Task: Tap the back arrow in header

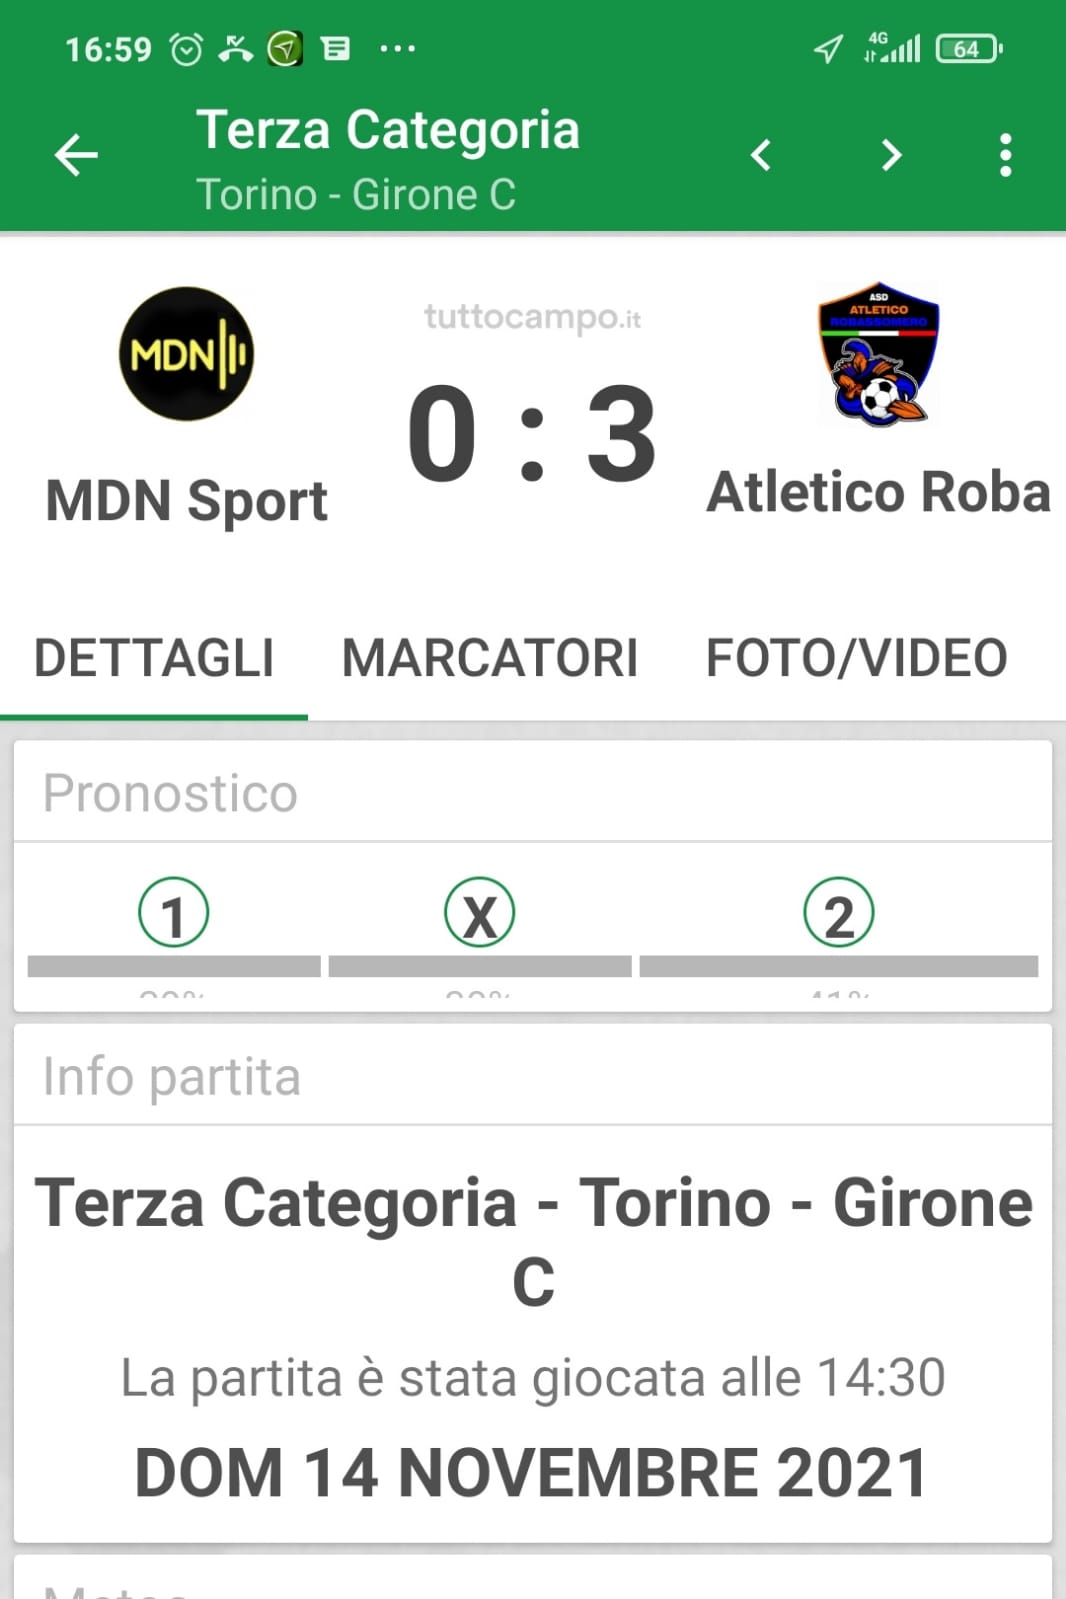Action: click(x=76, y=156)
